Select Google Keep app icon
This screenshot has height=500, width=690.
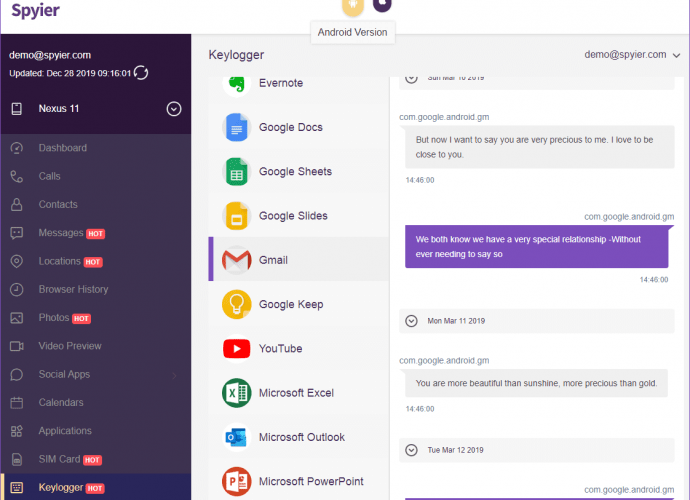pyautogui.click(x=237, y=304)
